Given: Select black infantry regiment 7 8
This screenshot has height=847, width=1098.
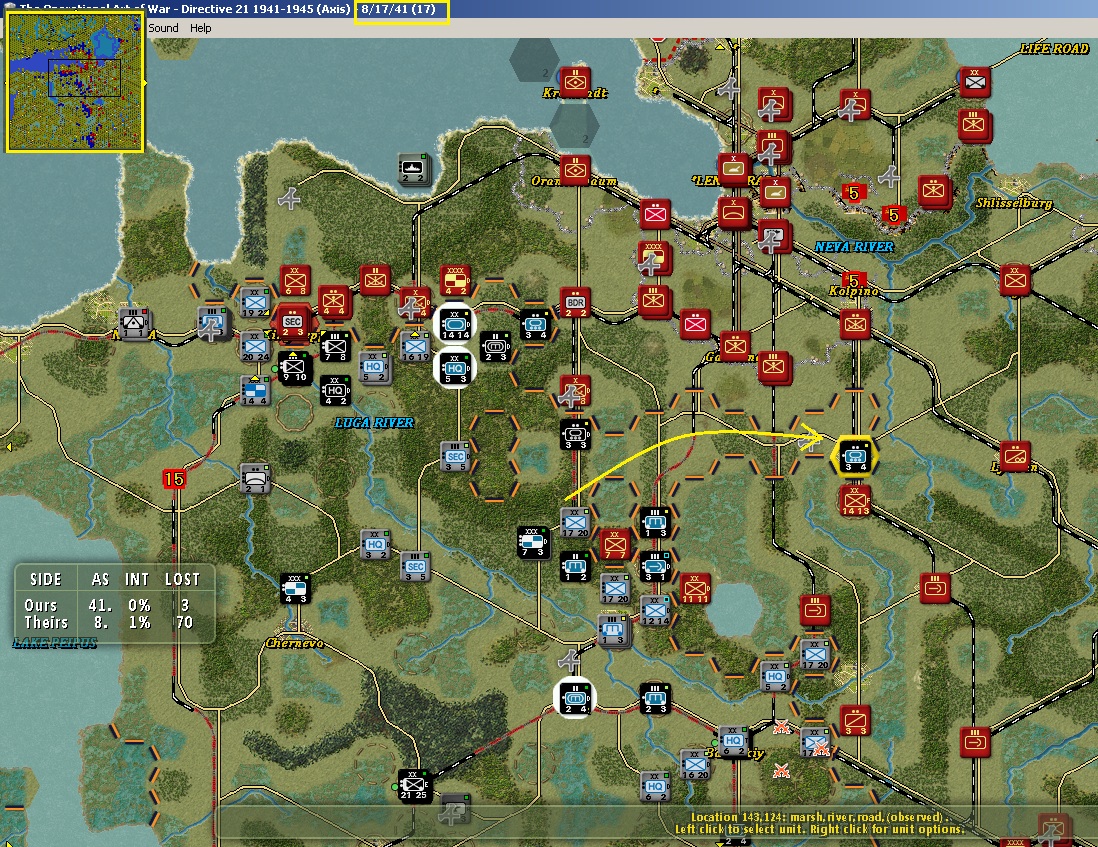Looking at the screenshot, I should point(335,346).
